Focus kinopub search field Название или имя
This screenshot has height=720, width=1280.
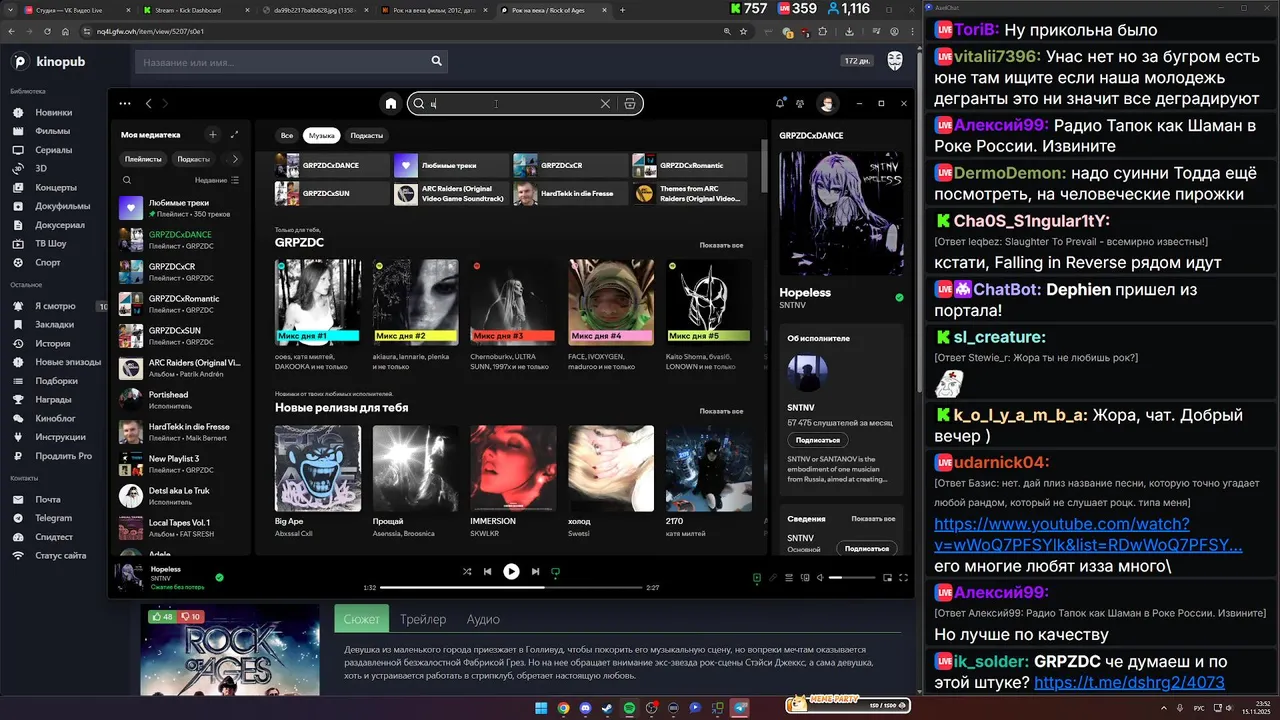click(290, 62)
